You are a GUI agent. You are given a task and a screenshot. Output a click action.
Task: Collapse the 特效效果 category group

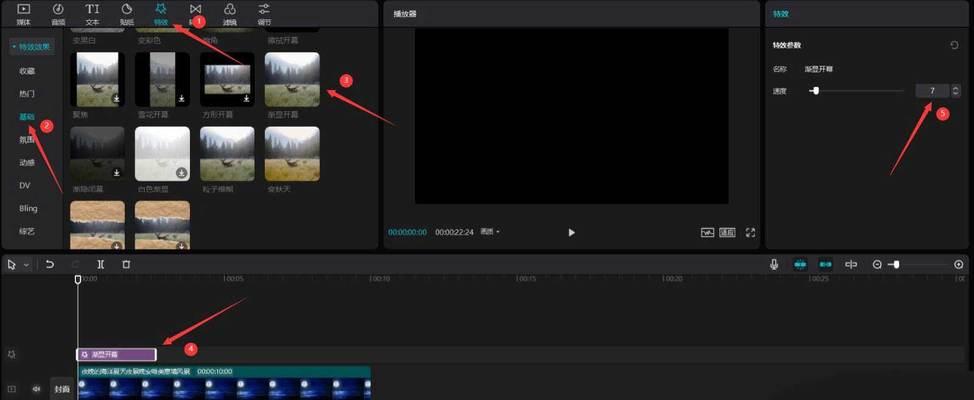point(32,47)
